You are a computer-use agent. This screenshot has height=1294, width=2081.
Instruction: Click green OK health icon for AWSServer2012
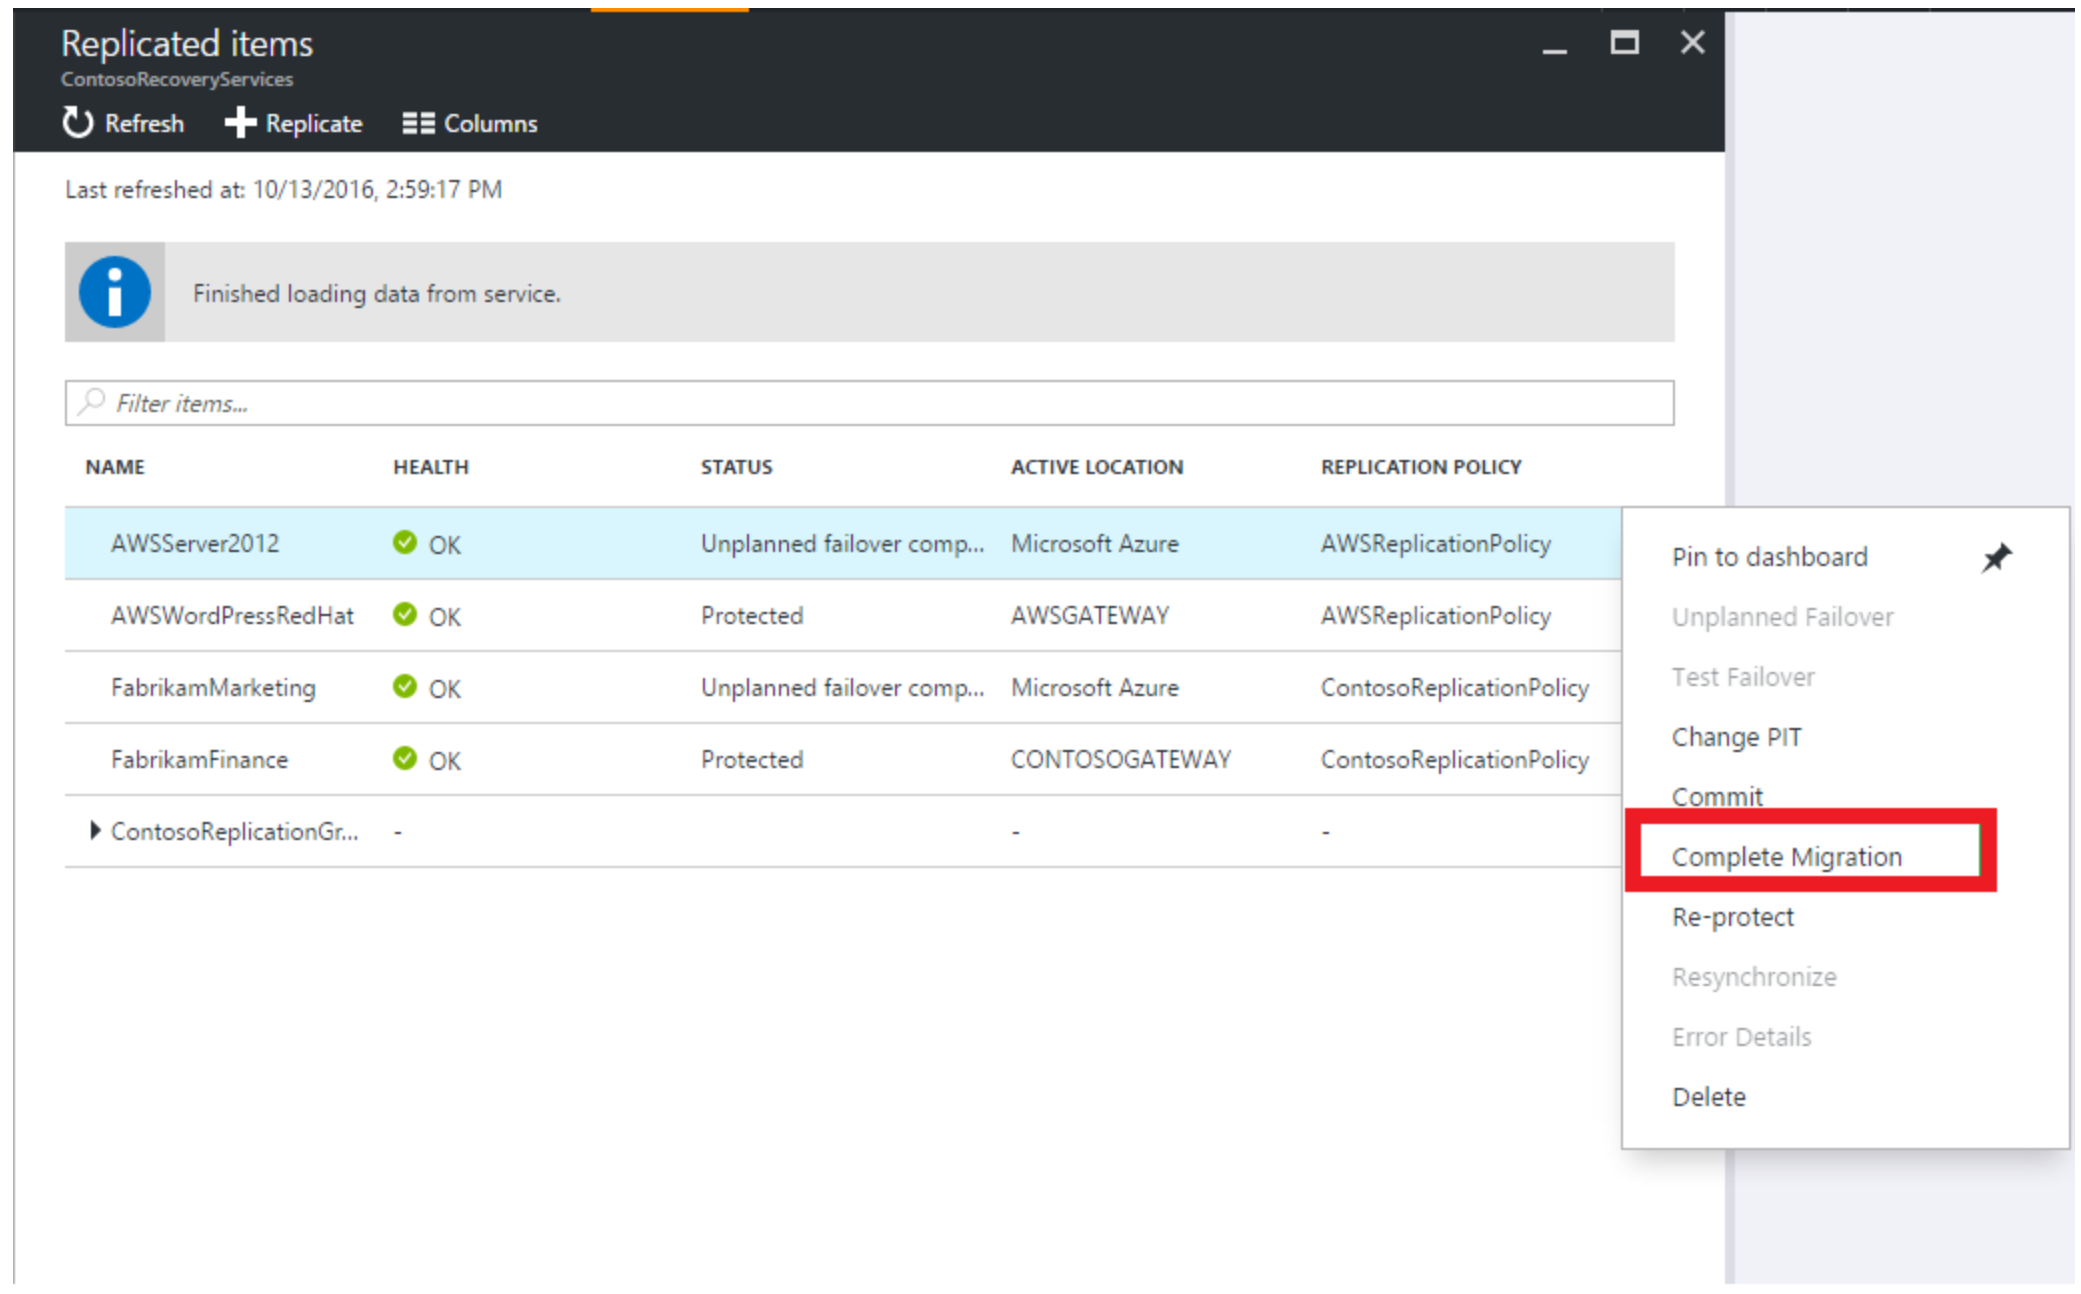click(405, 542)
